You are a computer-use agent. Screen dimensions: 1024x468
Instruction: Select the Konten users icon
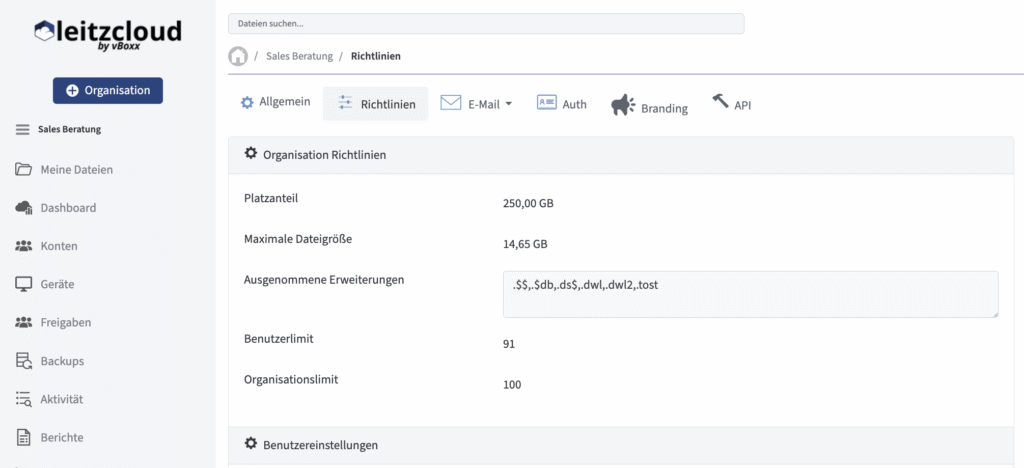pos(24,245)
